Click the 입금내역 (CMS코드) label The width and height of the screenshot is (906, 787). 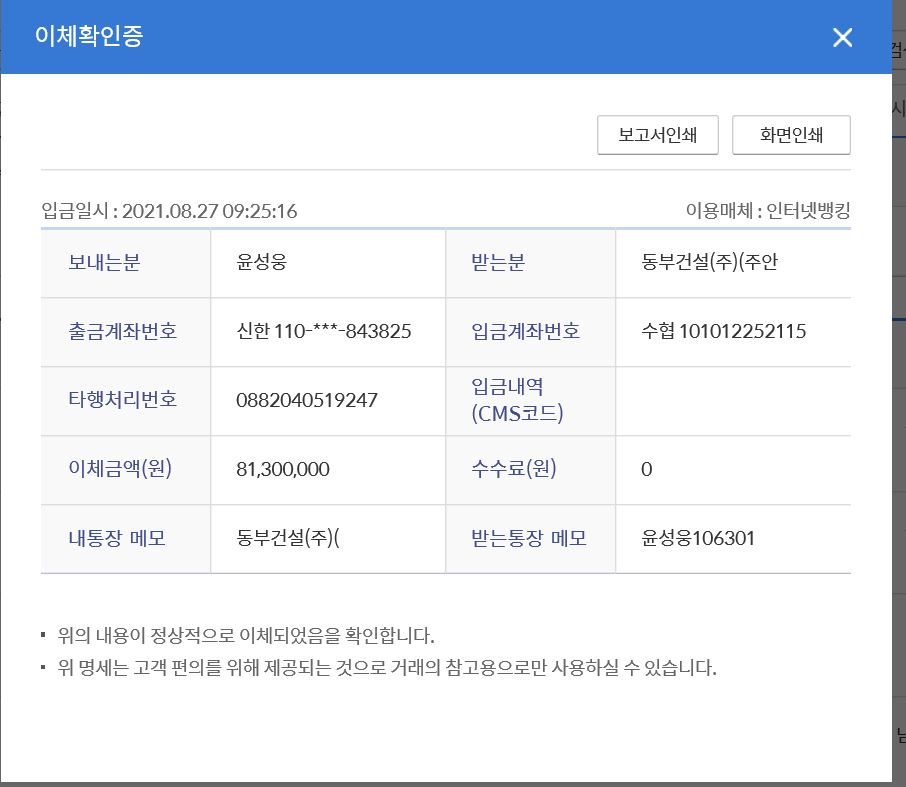[x=517, y=400]
